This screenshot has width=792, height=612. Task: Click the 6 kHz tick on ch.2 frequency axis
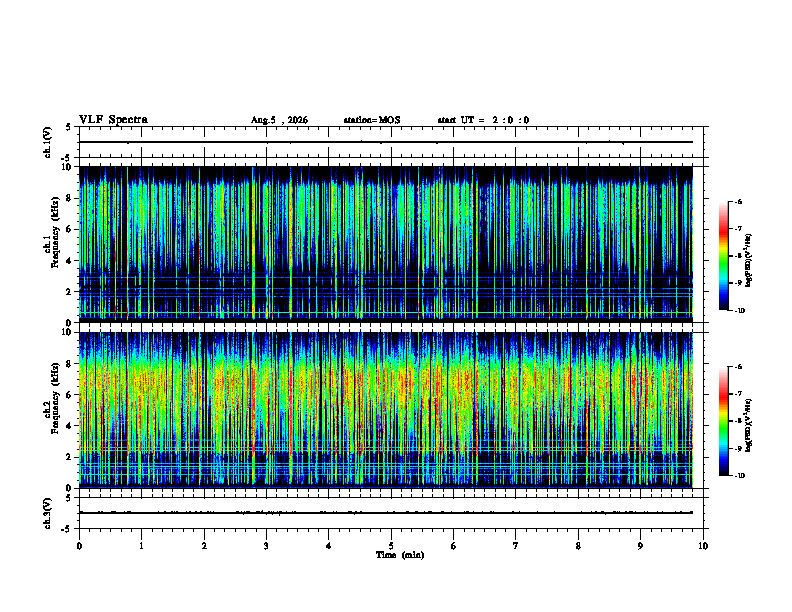point(70,395)
